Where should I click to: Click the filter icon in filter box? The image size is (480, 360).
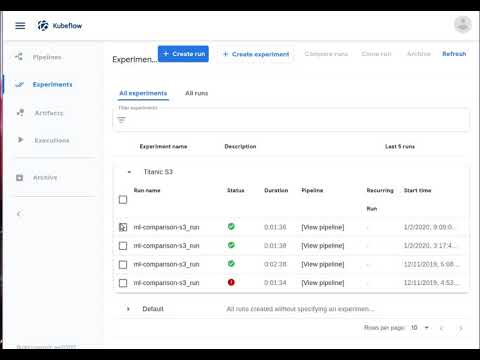(x=121, y=120)
